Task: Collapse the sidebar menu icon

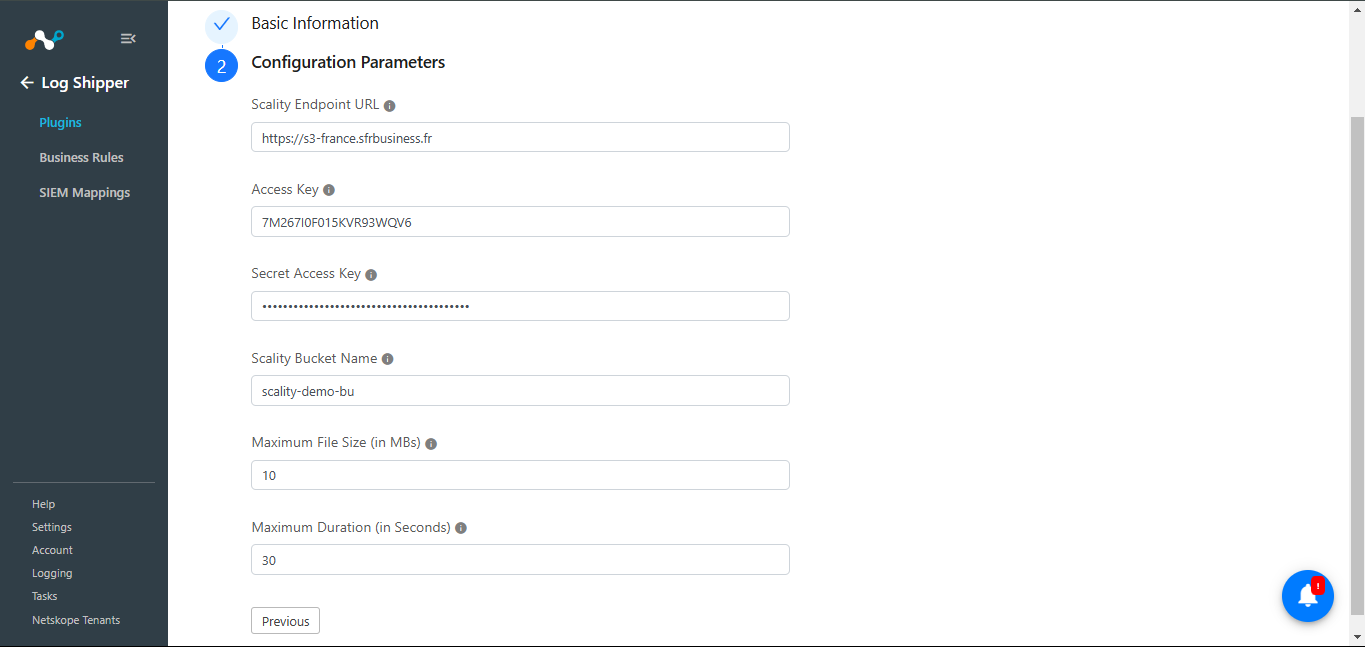Action: (x=128, y=39)
